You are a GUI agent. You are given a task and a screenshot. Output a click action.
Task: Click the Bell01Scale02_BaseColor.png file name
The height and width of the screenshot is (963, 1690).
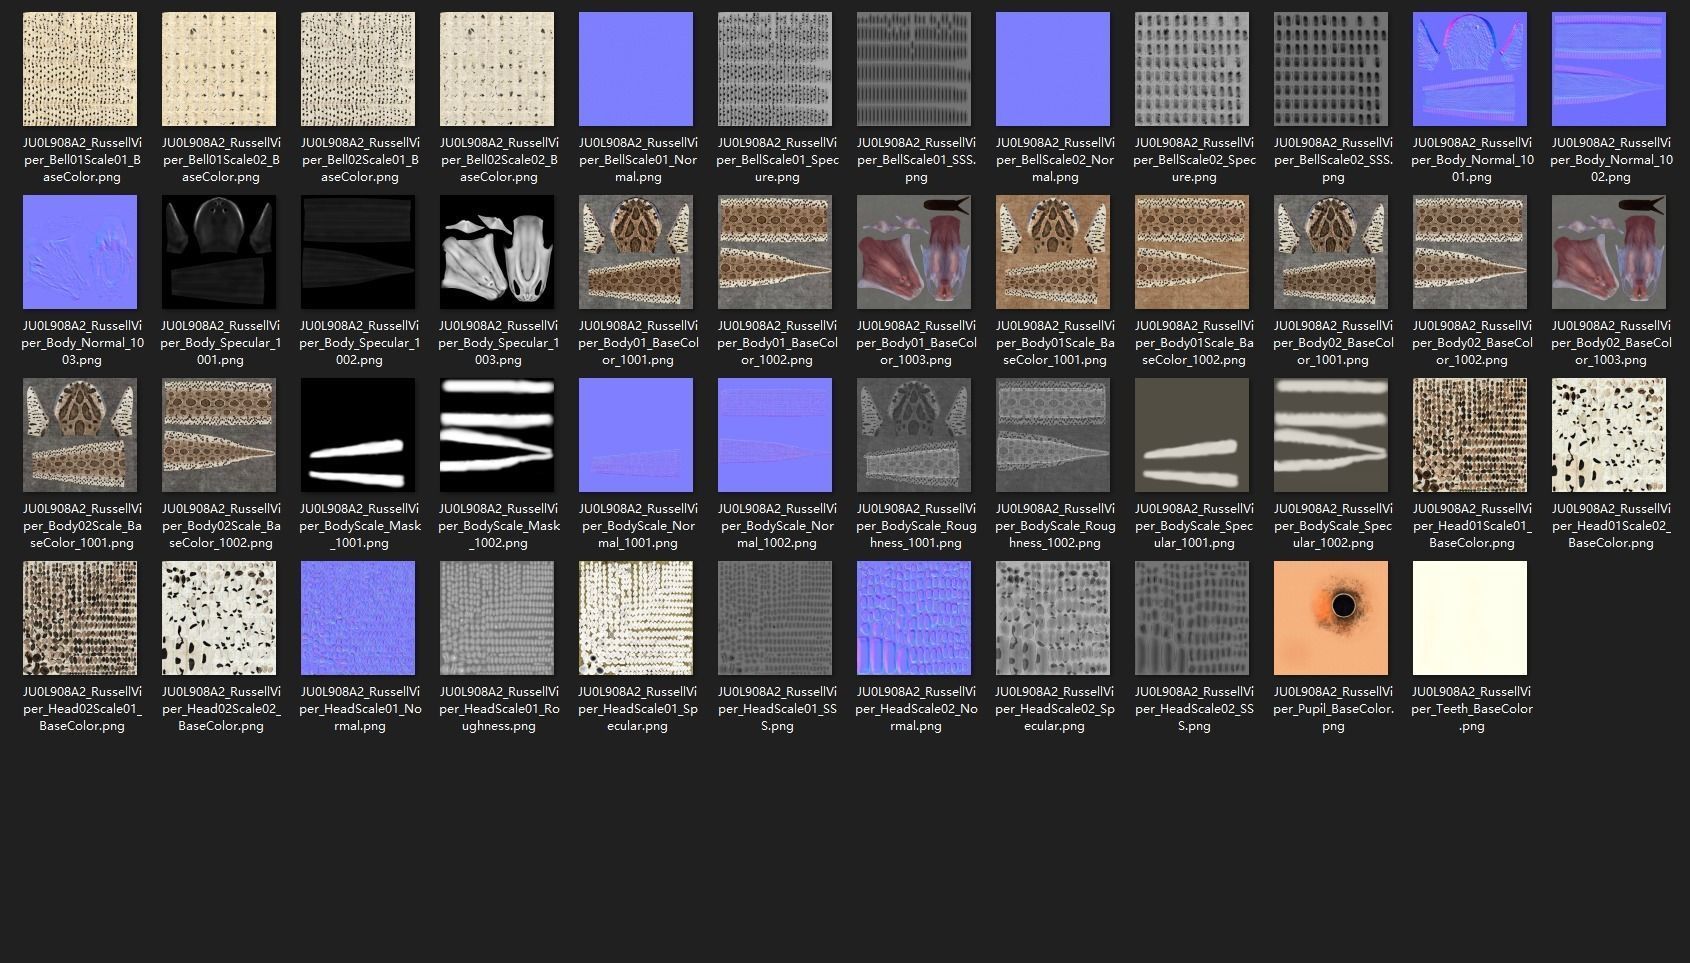(x=219, y=160)
